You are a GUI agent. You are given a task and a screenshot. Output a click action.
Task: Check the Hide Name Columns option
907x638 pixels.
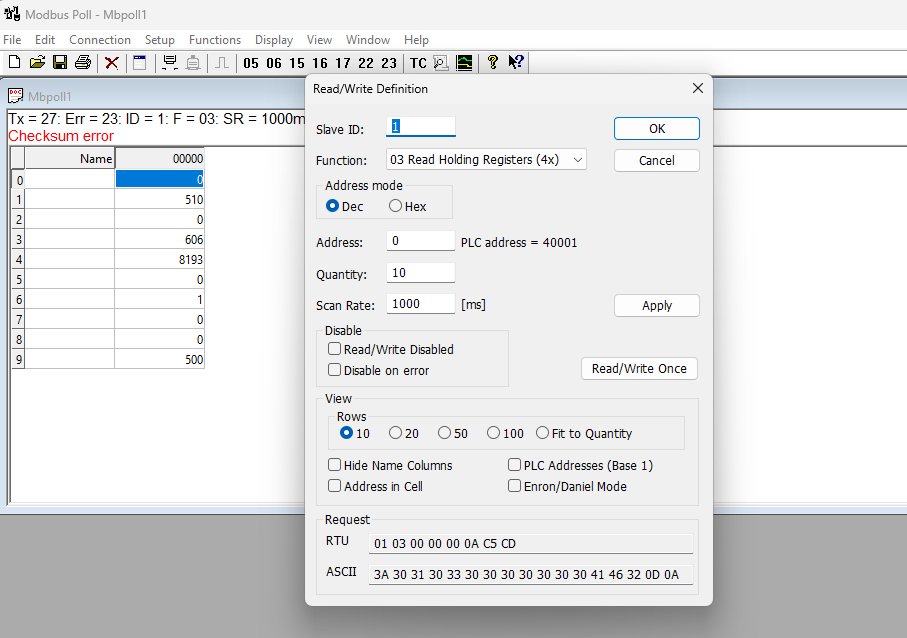coord(335,465)
